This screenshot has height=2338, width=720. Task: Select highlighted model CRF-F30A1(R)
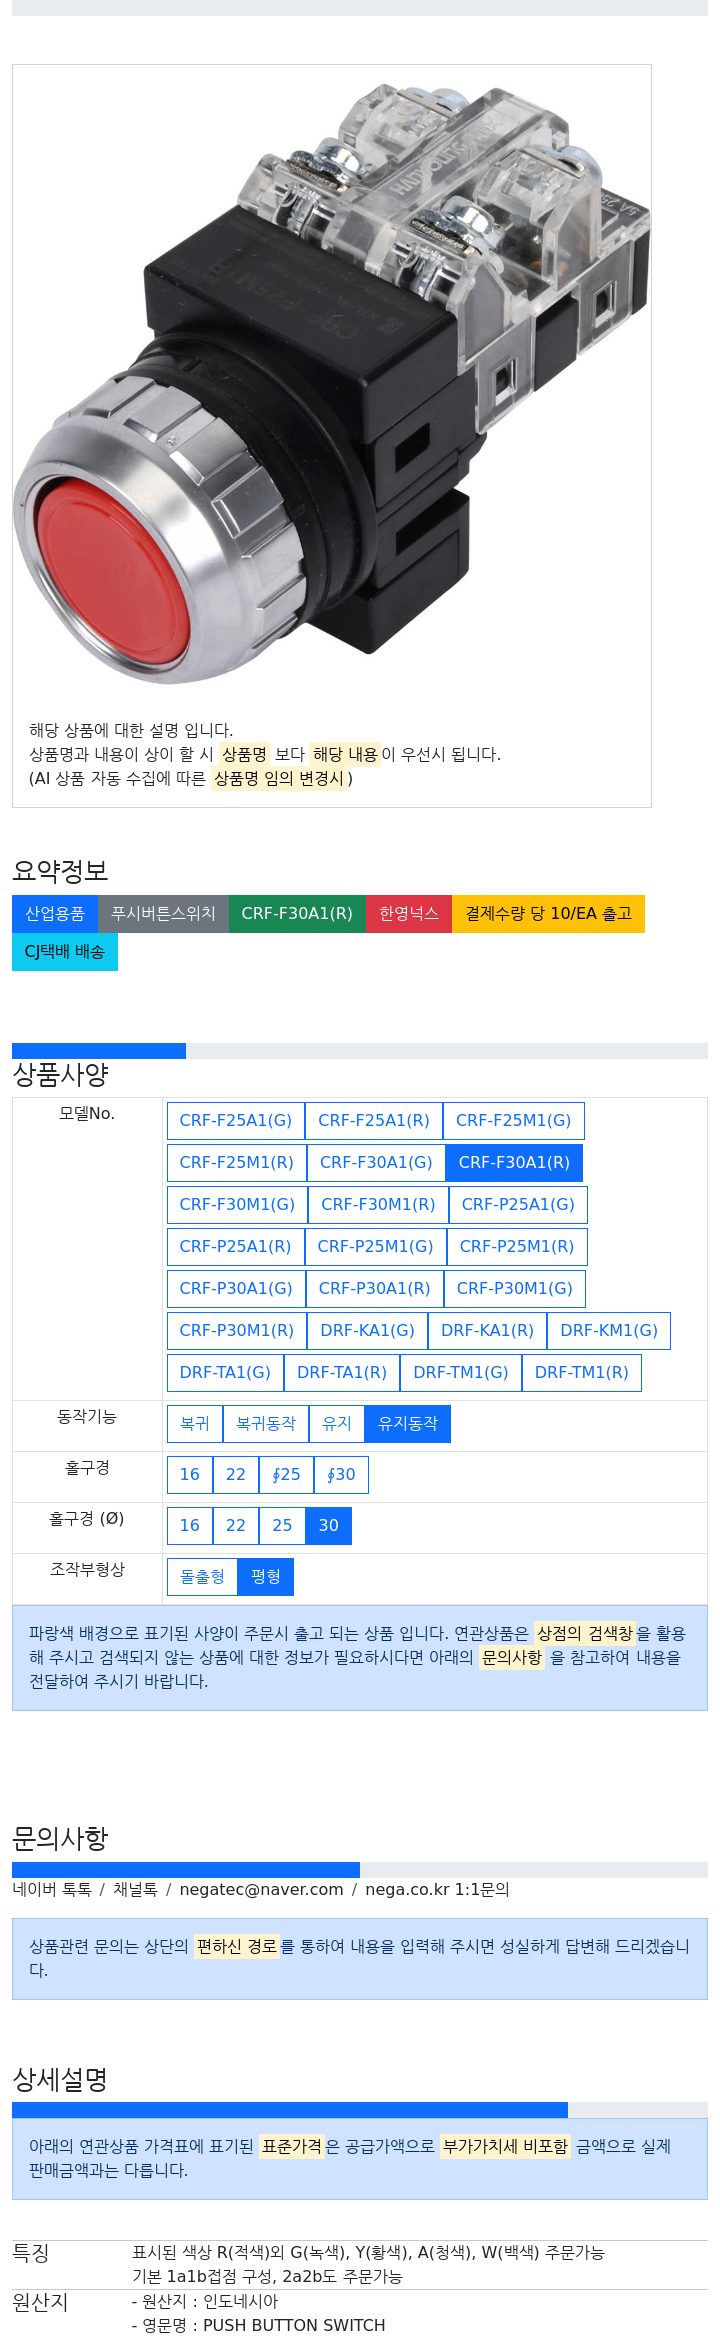coord(514,1163)
